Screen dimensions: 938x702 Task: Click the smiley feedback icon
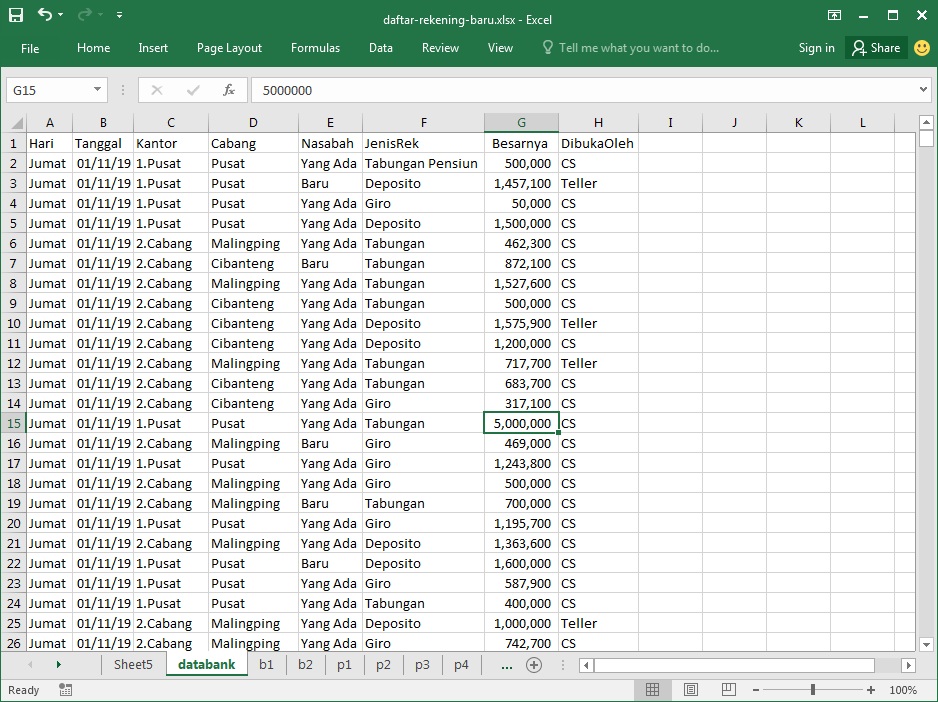[921, 47]
